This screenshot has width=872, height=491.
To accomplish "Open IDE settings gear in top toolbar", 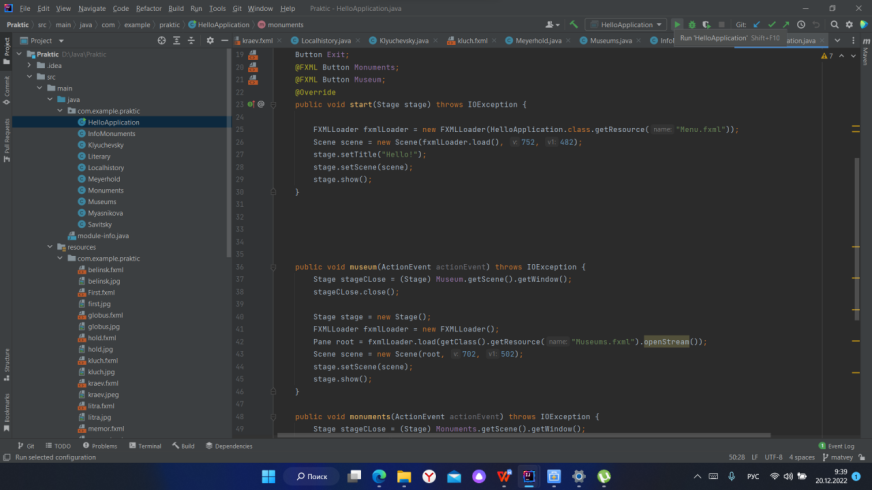I will tap(849, 24).
